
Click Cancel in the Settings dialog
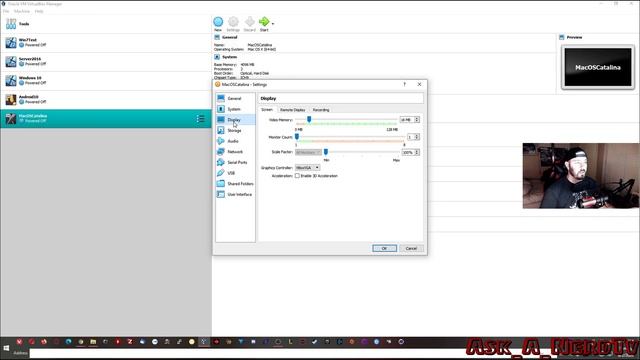pos(411,248)
